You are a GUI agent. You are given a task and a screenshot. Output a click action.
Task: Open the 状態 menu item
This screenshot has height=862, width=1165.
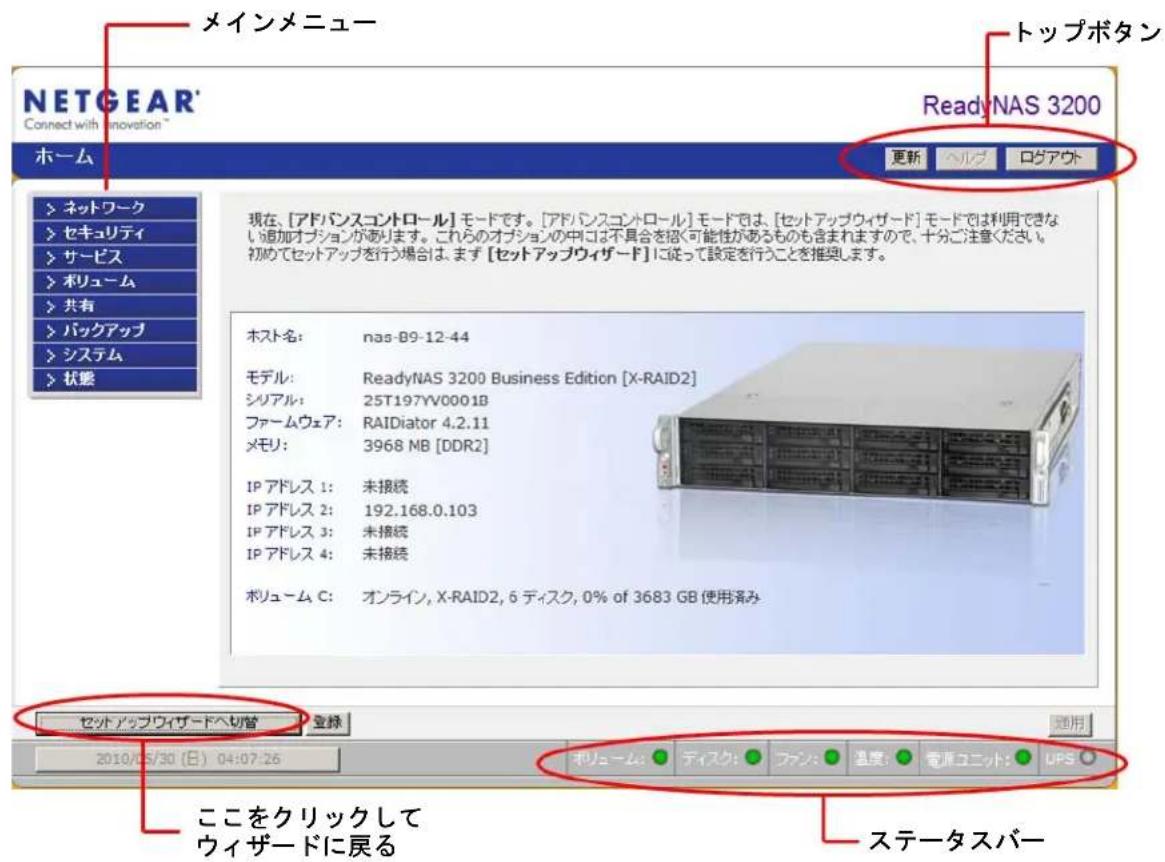coord(115,379)
